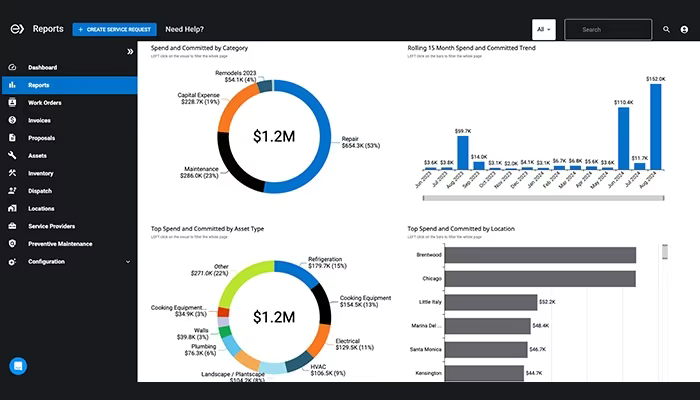Click the Work Orders icon

[12, 102]
